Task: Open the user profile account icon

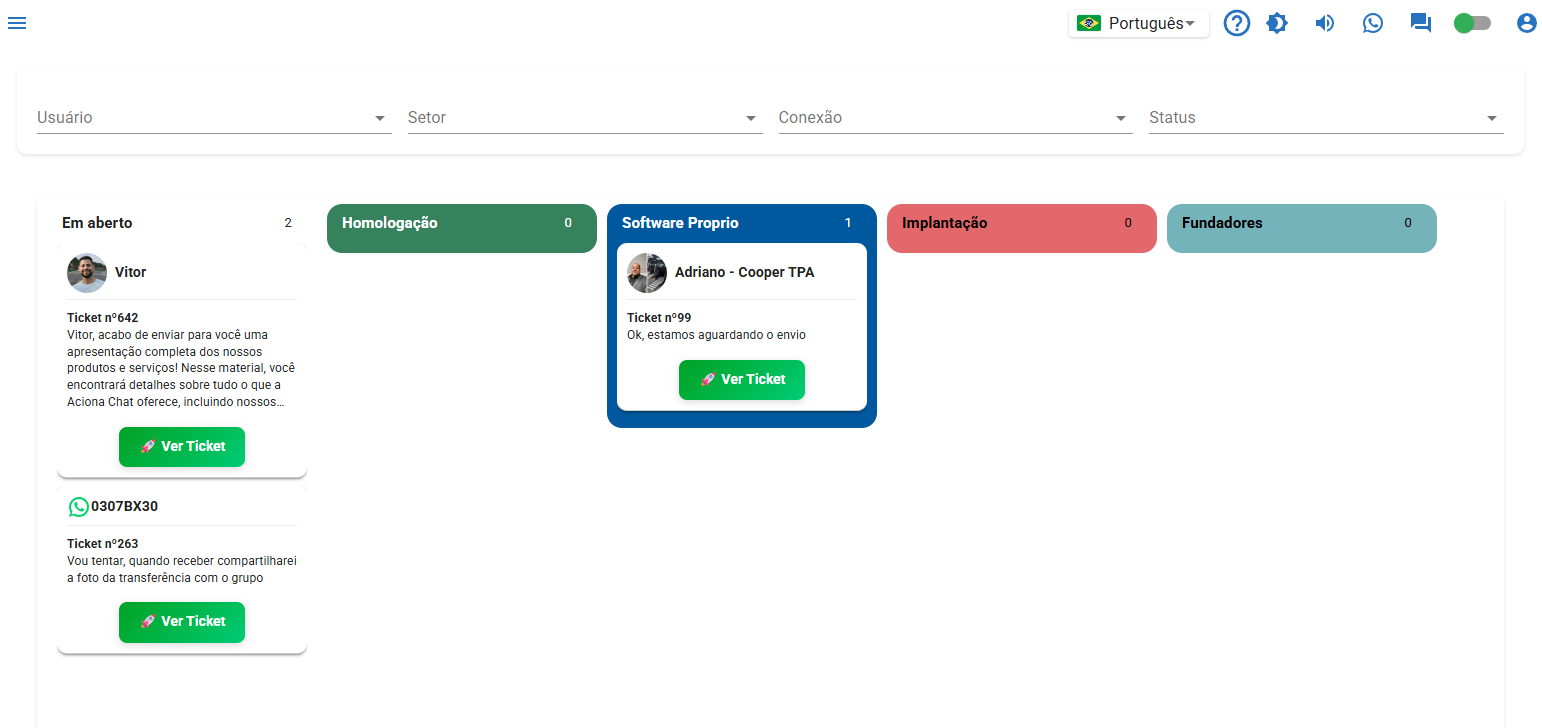Action: (1526, 23)
